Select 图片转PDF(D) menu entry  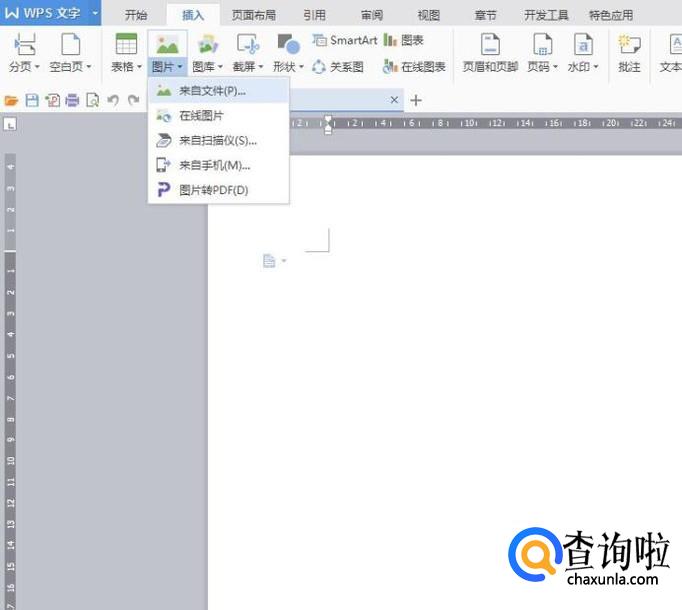213,190
